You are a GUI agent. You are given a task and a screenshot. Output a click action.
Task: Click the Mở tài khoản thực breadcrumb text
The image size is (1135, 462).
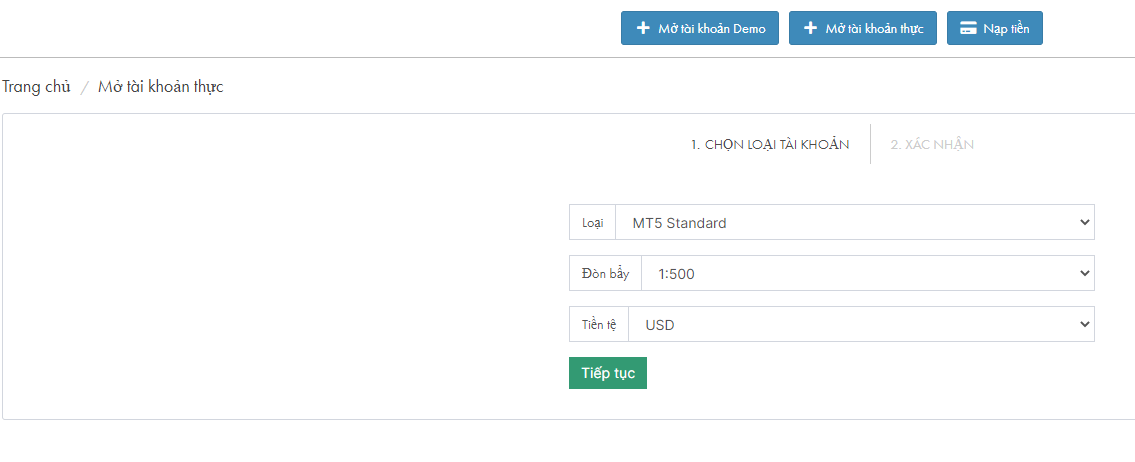tap(161, 87)
